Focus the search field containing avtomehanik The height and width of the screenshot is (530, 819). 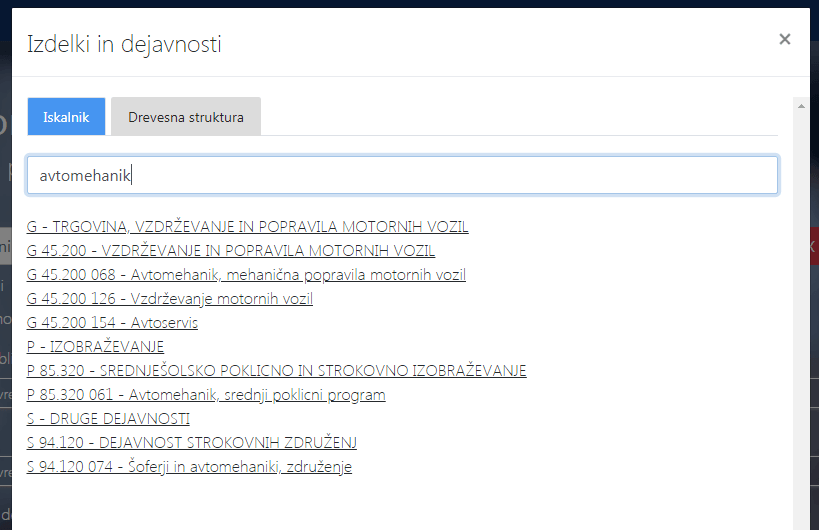[402, 175]
